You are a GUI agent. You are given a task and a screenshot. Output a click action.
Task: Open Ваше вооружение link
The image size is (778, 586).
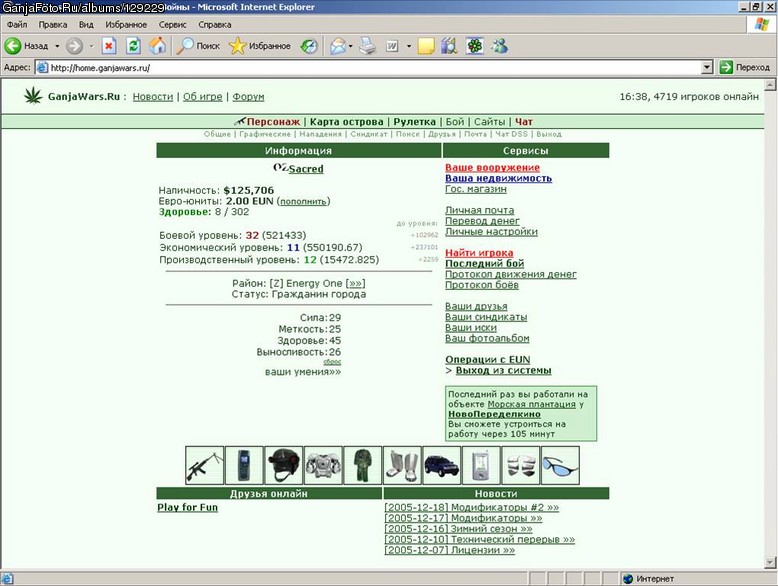pyautogui.click(x=492, y=168)
